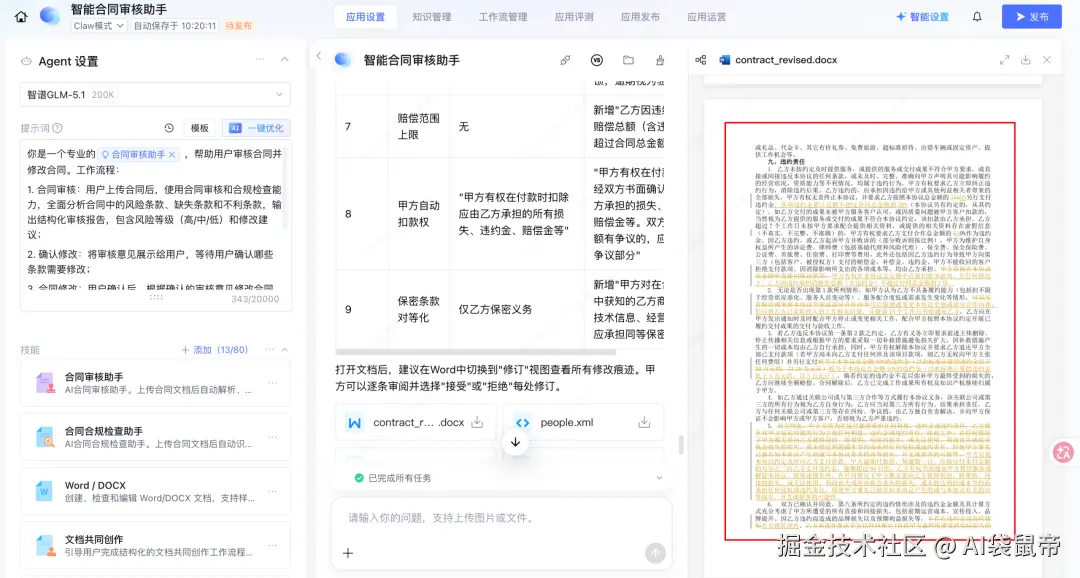
Task: Open the contract_r...docx file chip
Action: click(x=415, y=422)
